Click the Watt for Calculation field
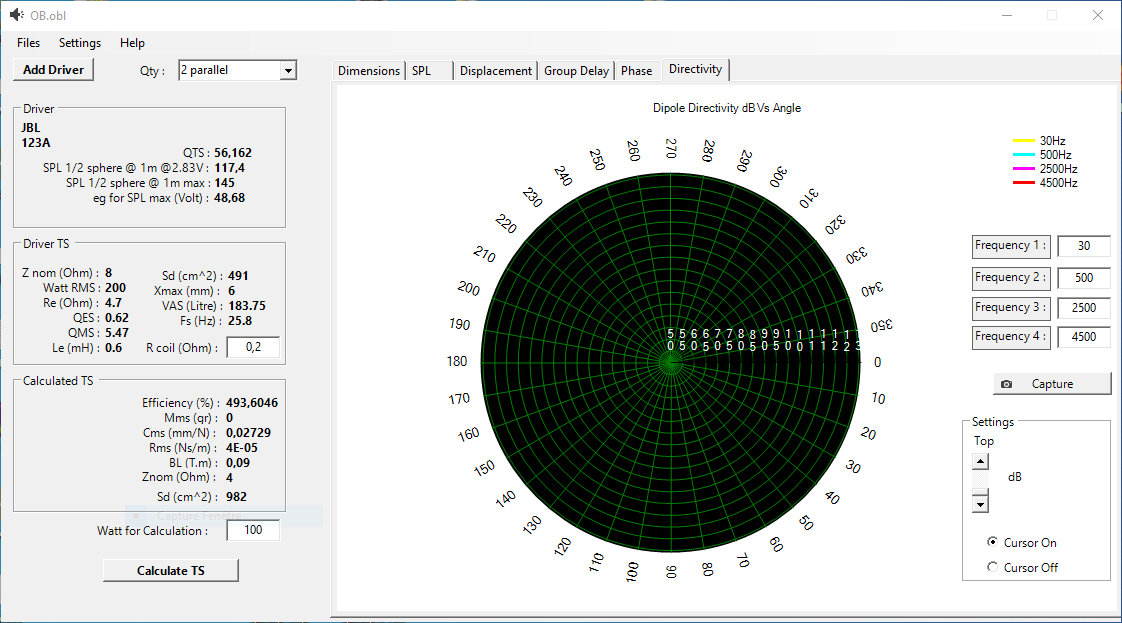Screen dimensions: 1122x623 click(253, 530)
